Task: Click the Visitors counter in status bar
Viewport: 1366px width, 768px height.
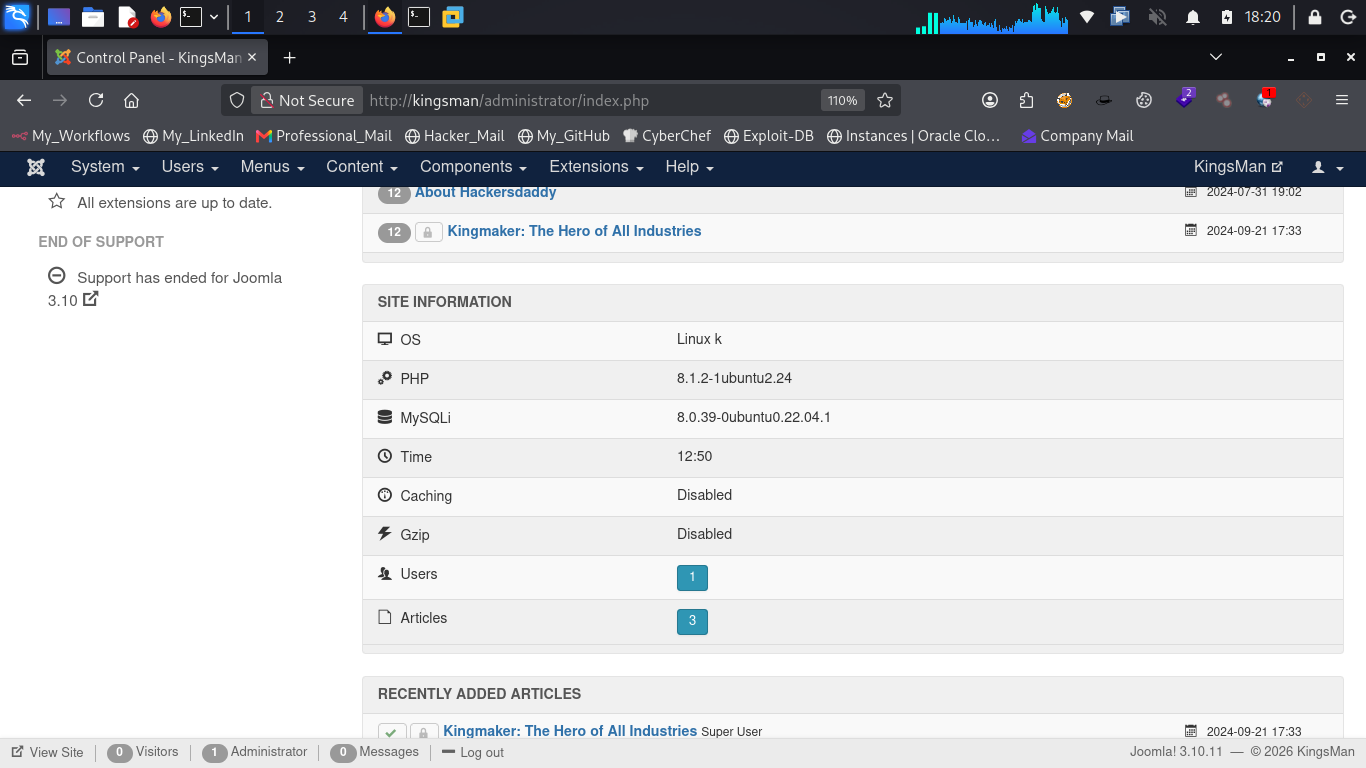Action: pyautogui.click(x=143, y=752)
